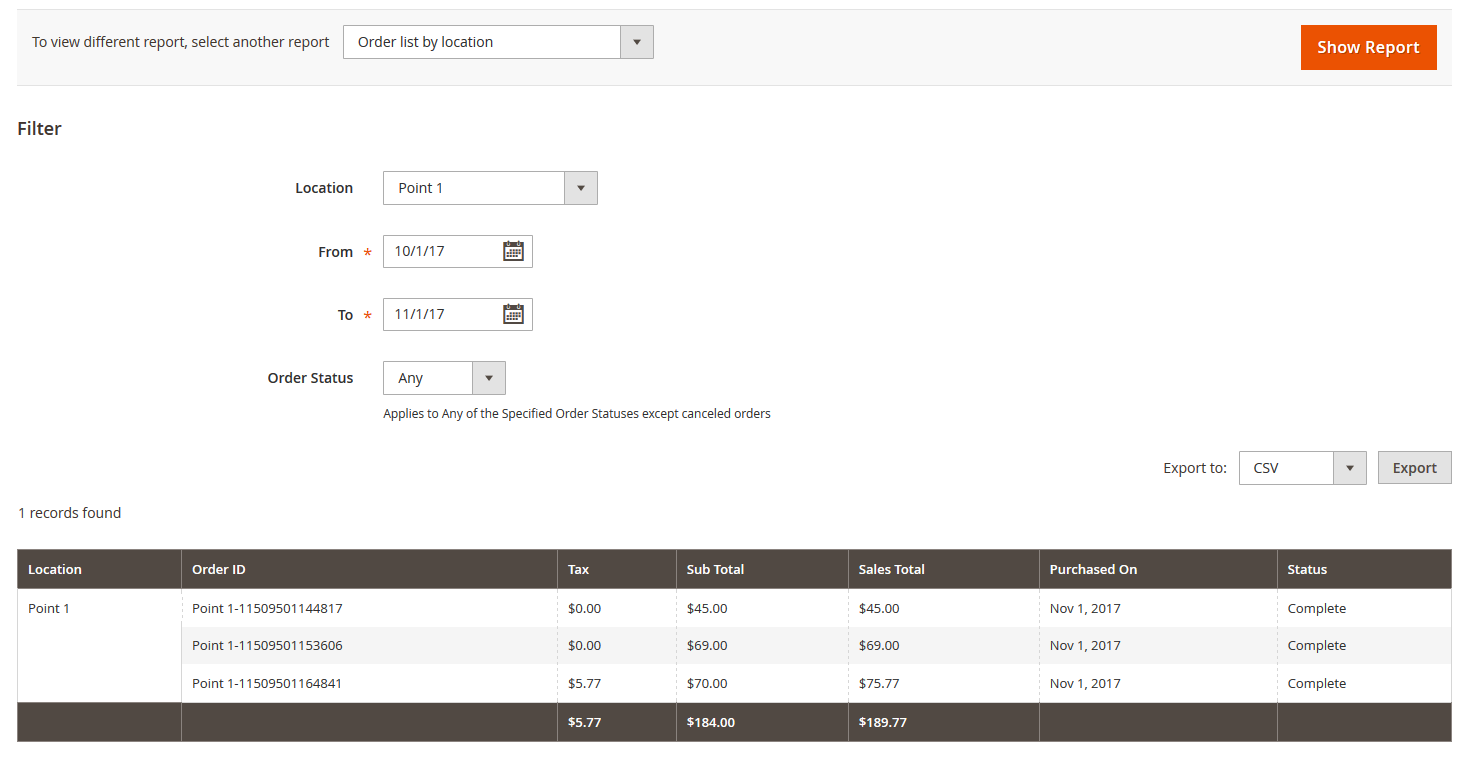Click the Order Status dropdown arrow
The height and width of the screenshot is (764, 1470).
(488, 377)
